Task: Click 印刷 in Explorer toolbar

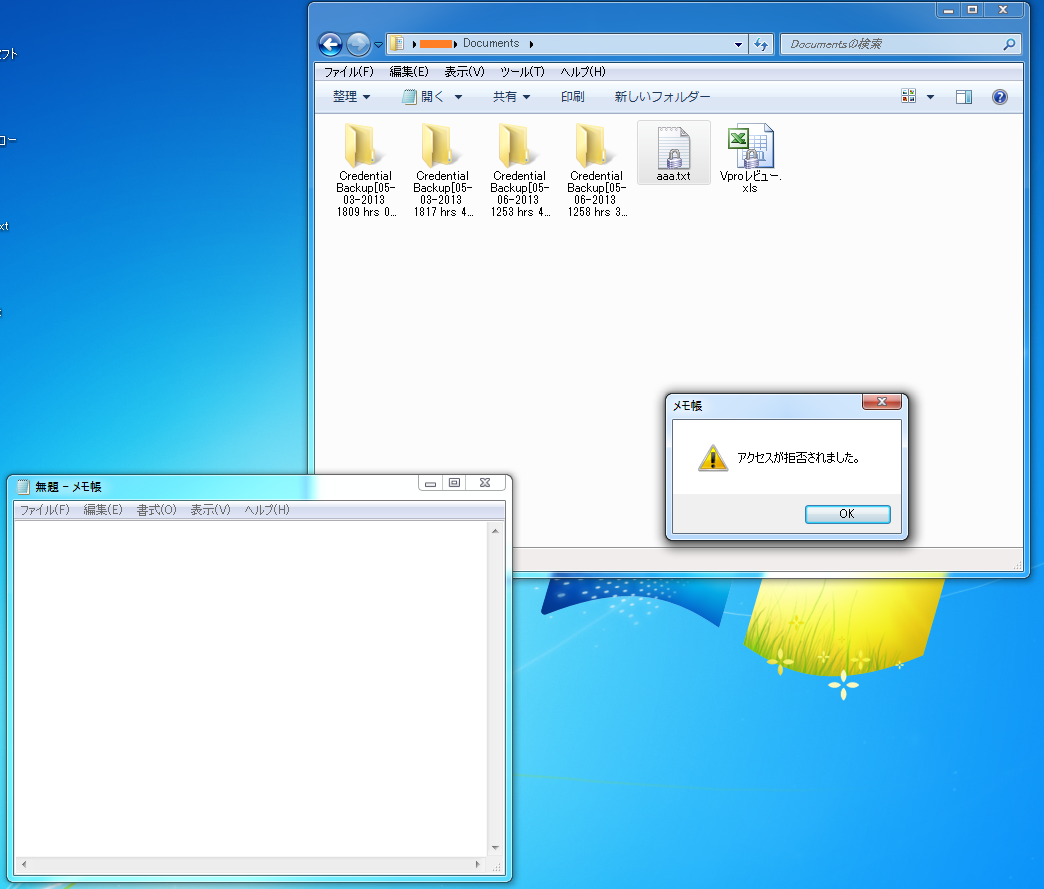Action: point(572,97)
